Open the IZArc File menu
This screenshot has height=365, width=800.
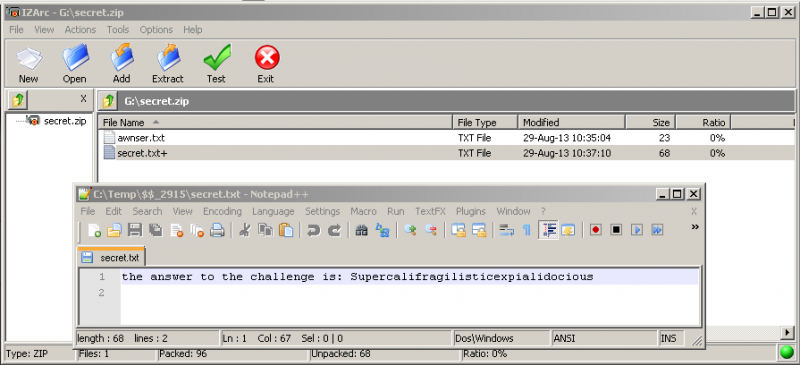pyautogui.click(x=16, y=30)
